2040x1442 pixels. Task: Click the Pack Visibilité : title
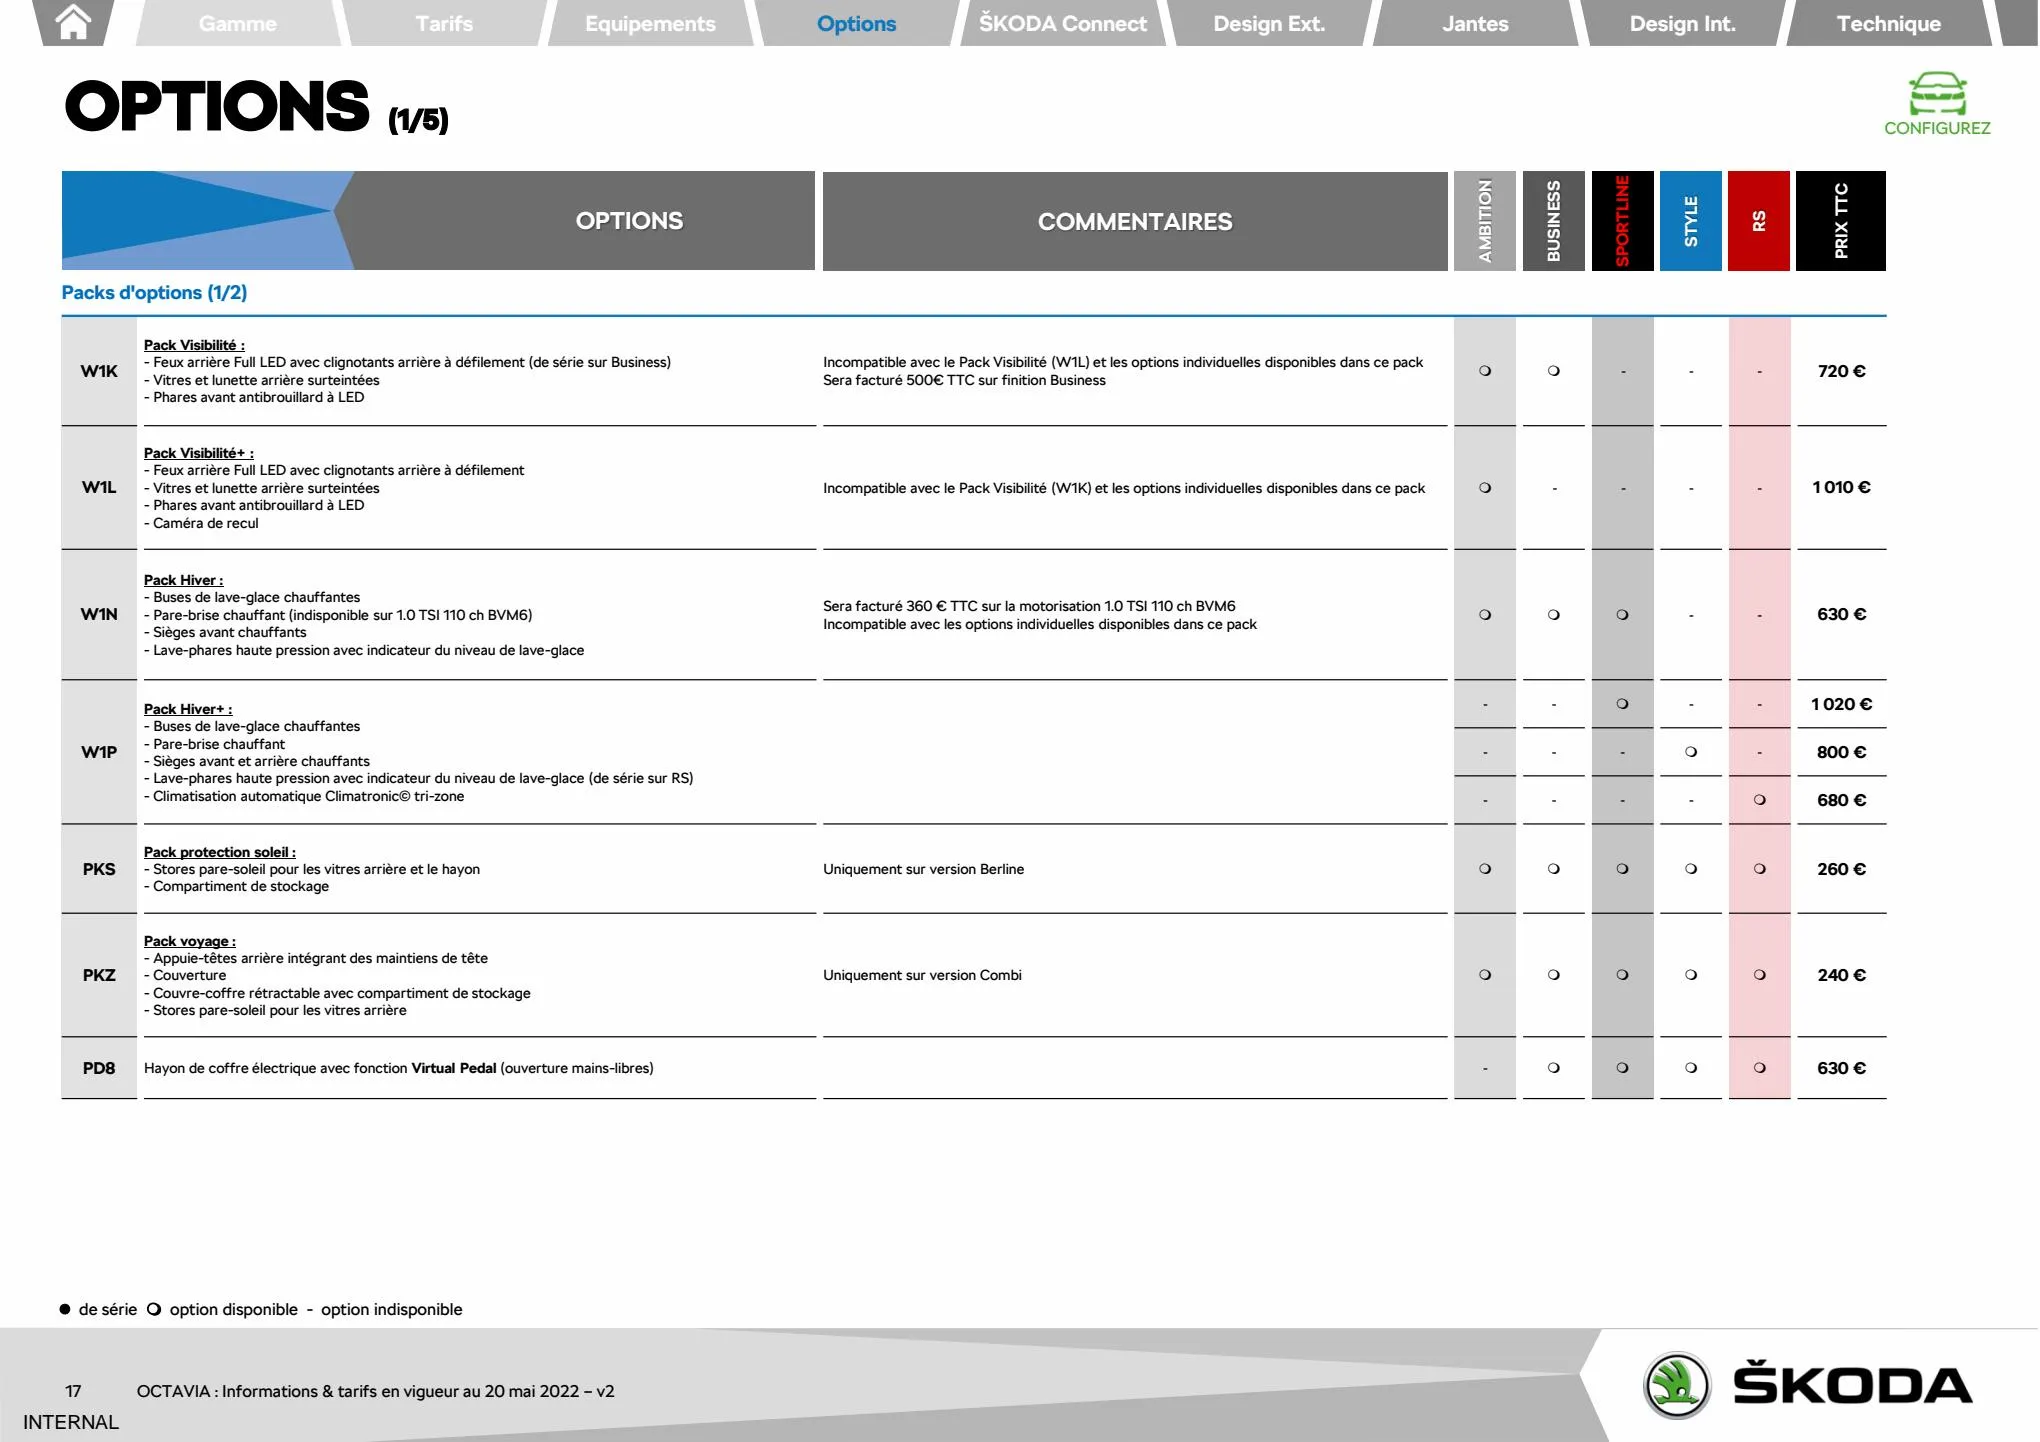click(x=194, y=345)
